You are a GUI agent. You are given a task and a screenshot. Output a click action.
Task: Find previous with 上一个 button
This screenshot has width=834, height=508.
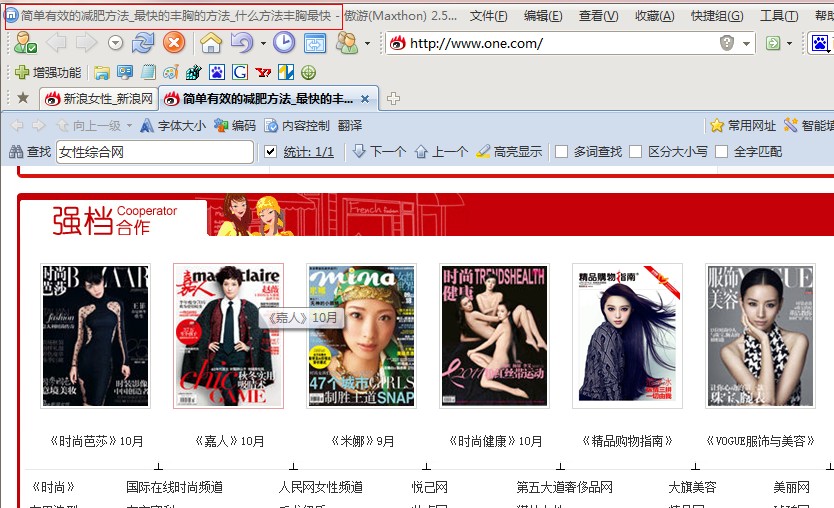click(x=441, y=152)
